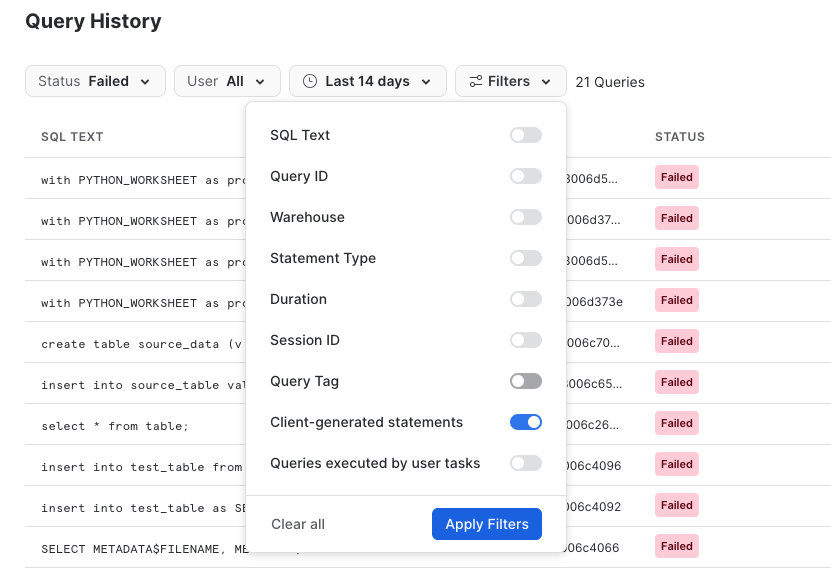Screen dimensions: 831x573
Task: Click the clock icon in date filter
Action: pos(310,81)
